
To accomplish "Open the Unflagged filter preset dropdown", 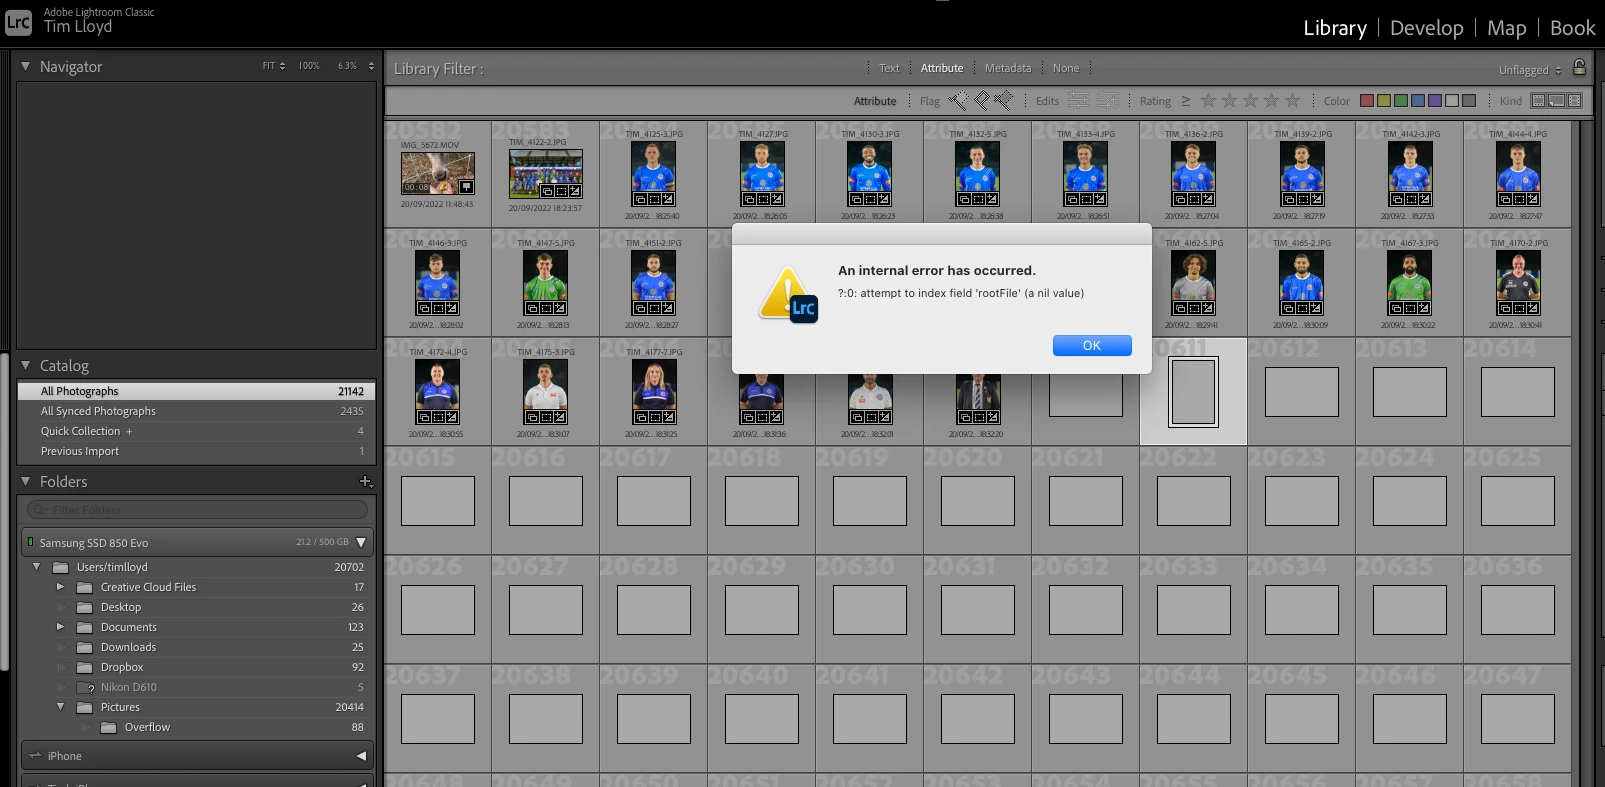I will (x=1530, y=70).
